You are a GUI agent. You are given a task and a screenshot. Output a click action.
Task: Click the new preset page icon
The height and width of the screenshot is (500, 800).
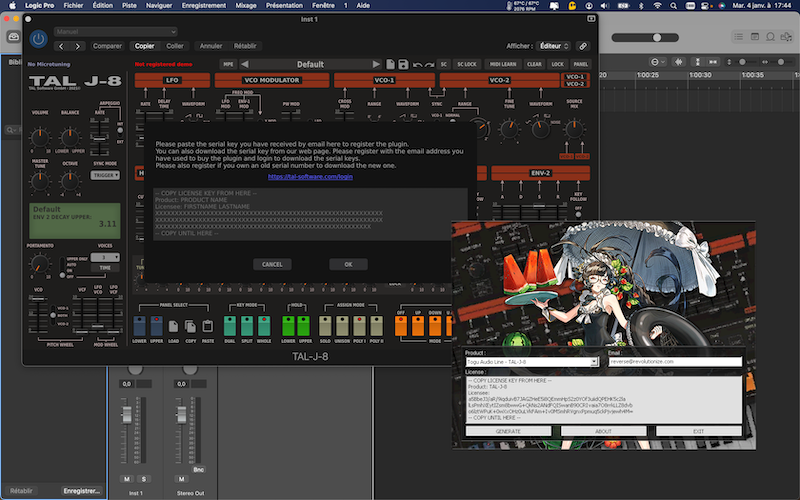(x=390, y=64)
